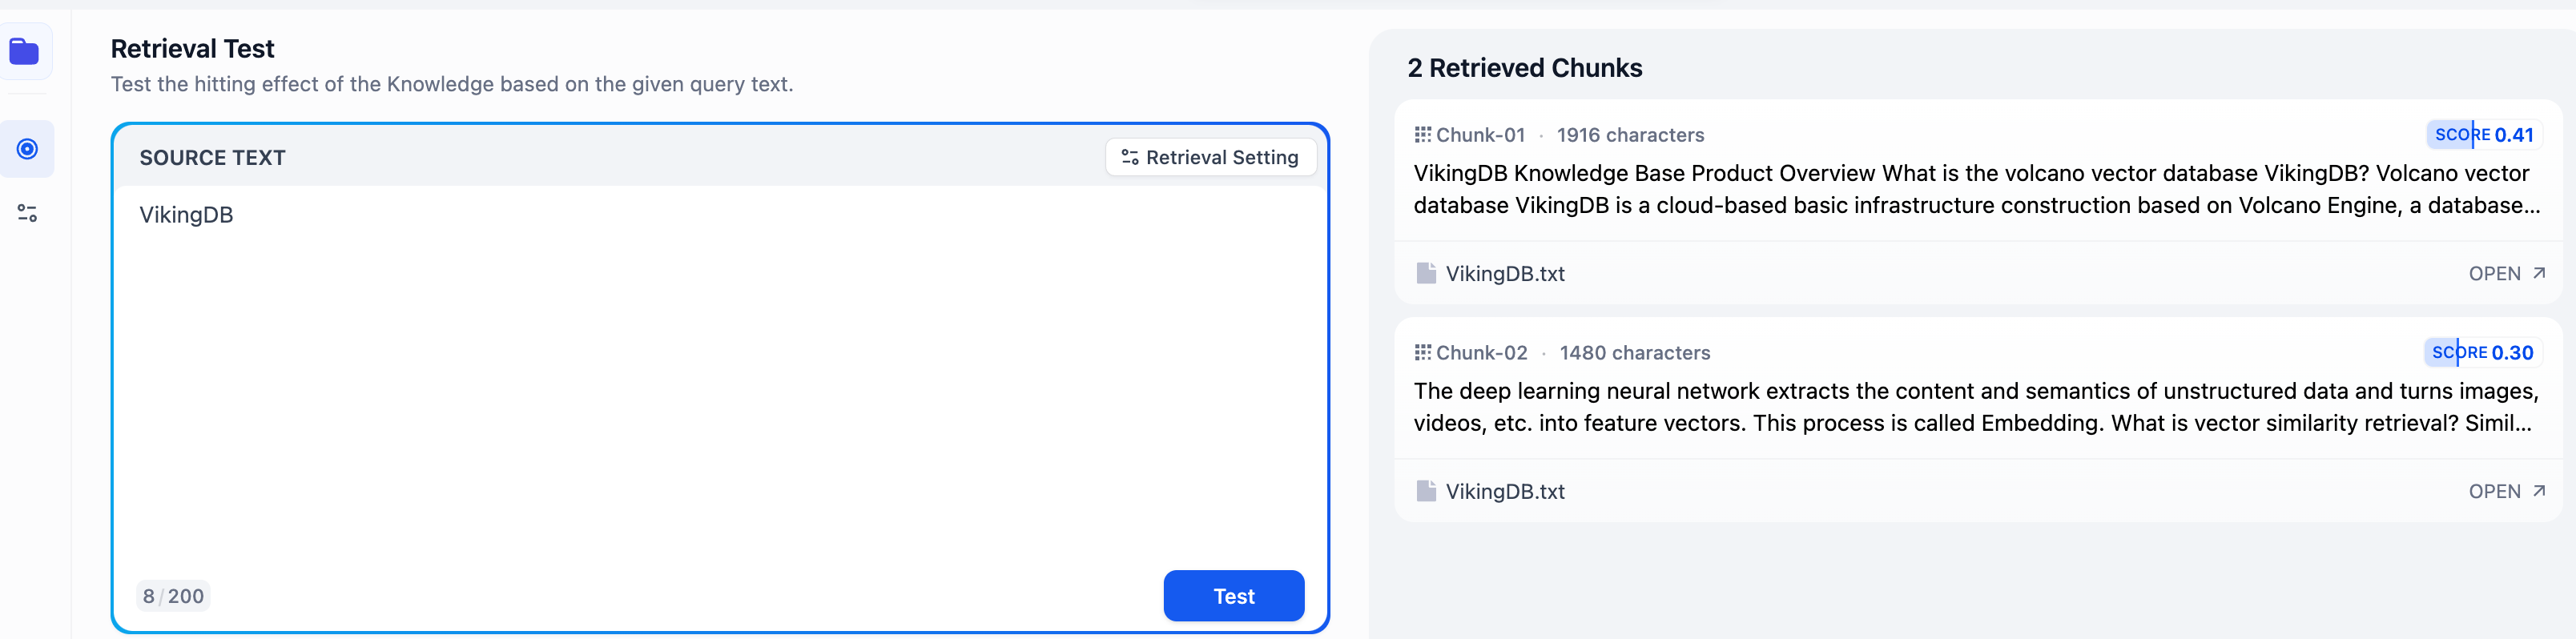Open the source document for Chunk-01
This screenshot has width=2576, height=639.
tap(2505, 273)
